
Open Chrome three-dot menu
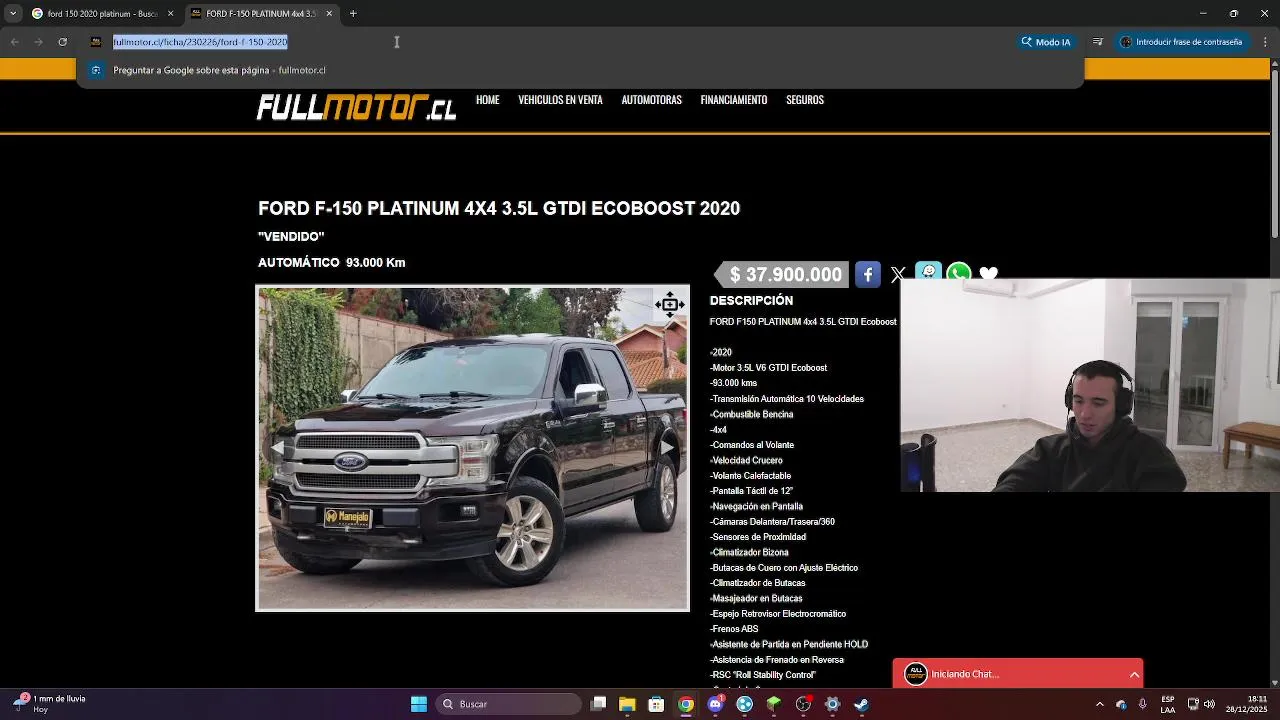tap(1265, 42)
